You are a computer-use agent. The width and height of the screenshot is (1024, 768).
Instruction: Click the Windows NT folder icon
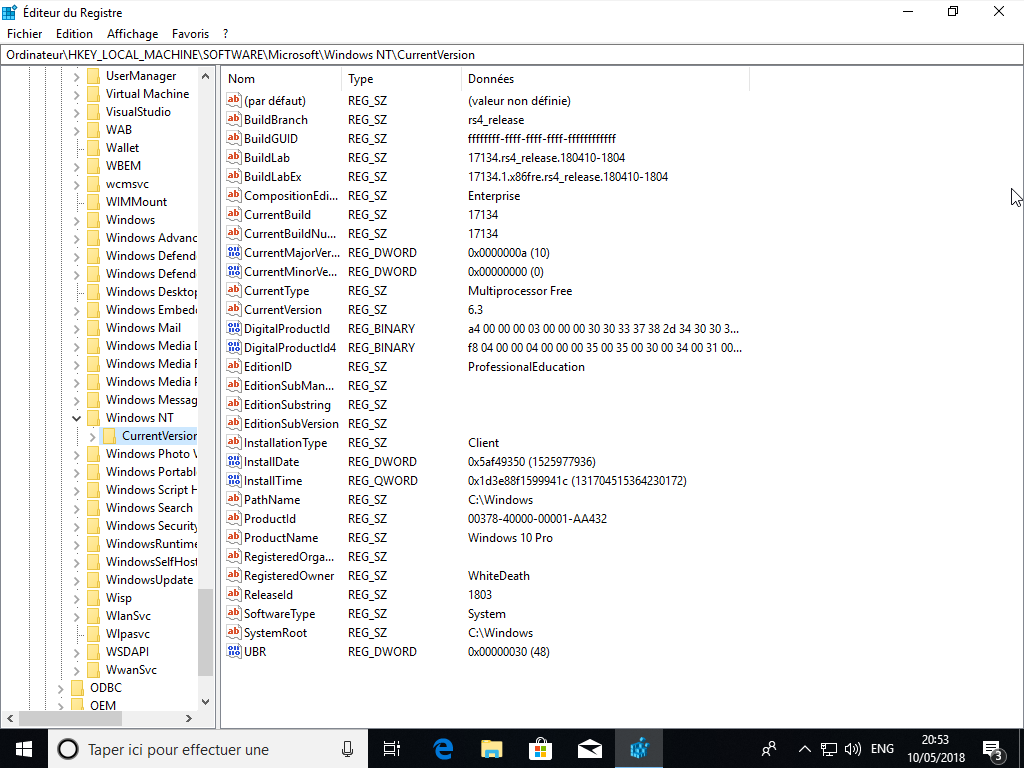[93, 417]
